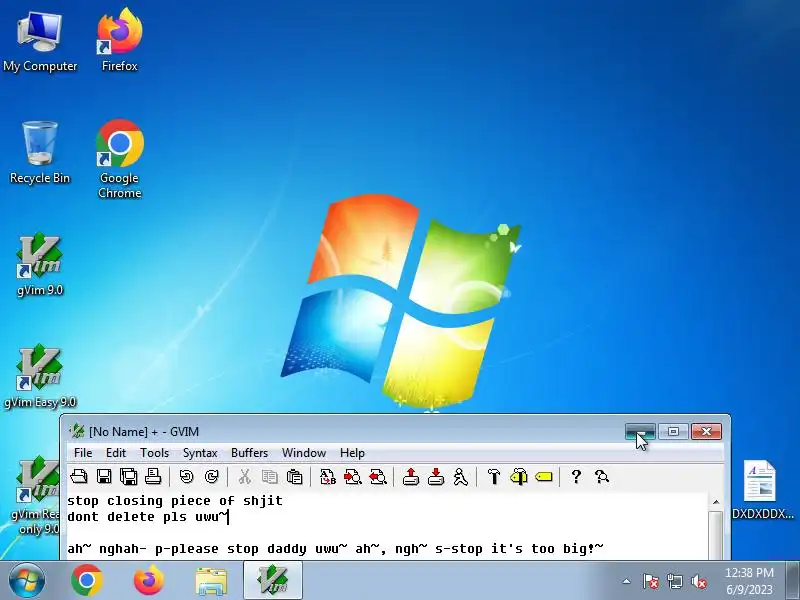
Task: Select the Firefox desktop shortcut
Action: pos(119,41)
